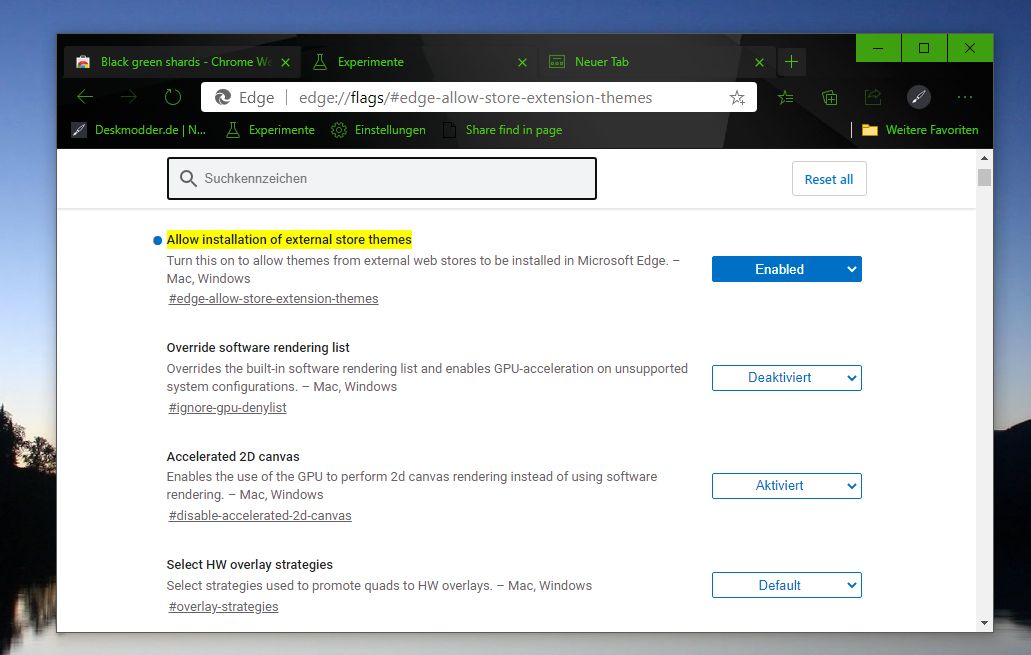This screenshot has height=655, width=1031.
Task: Open the Aktiviert dropdown for 2D canvas
Action: (x=786, y=486)
